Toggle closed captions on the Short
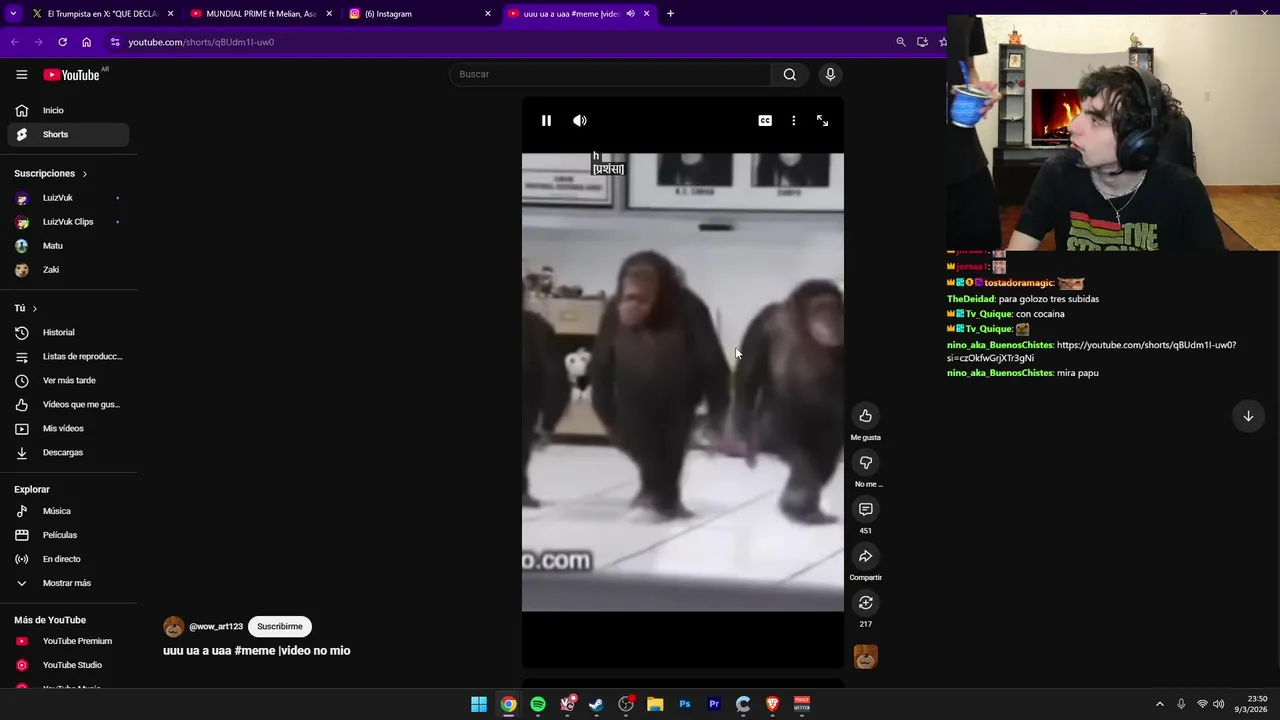This screenshot has width=1280, height=720. click(765, 120)
